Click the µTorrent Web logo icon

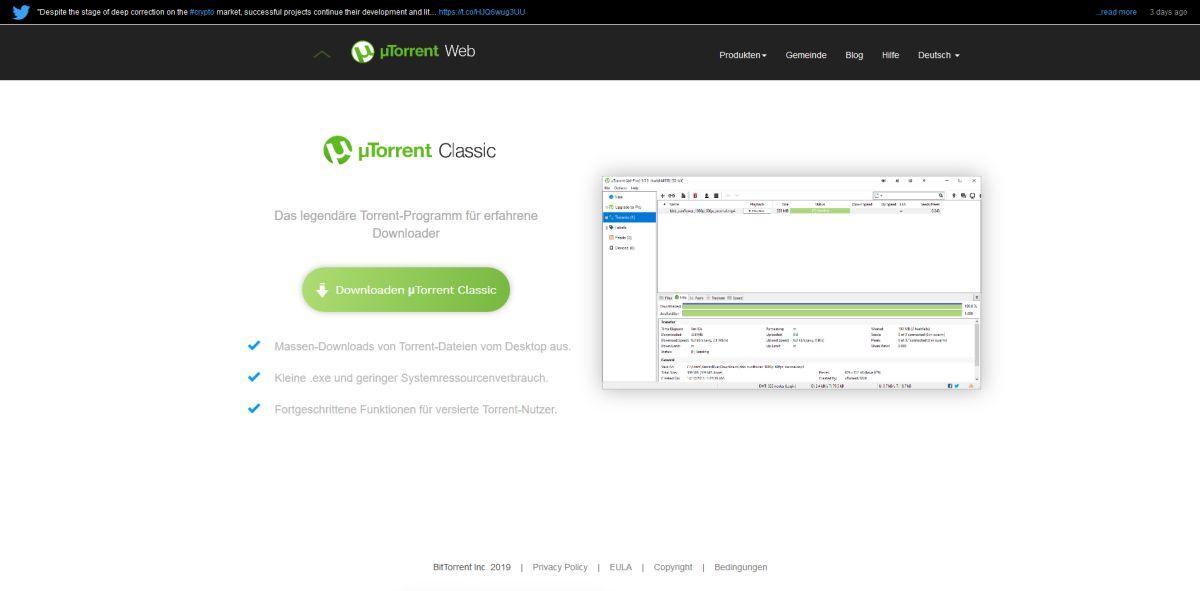[363, 52]
